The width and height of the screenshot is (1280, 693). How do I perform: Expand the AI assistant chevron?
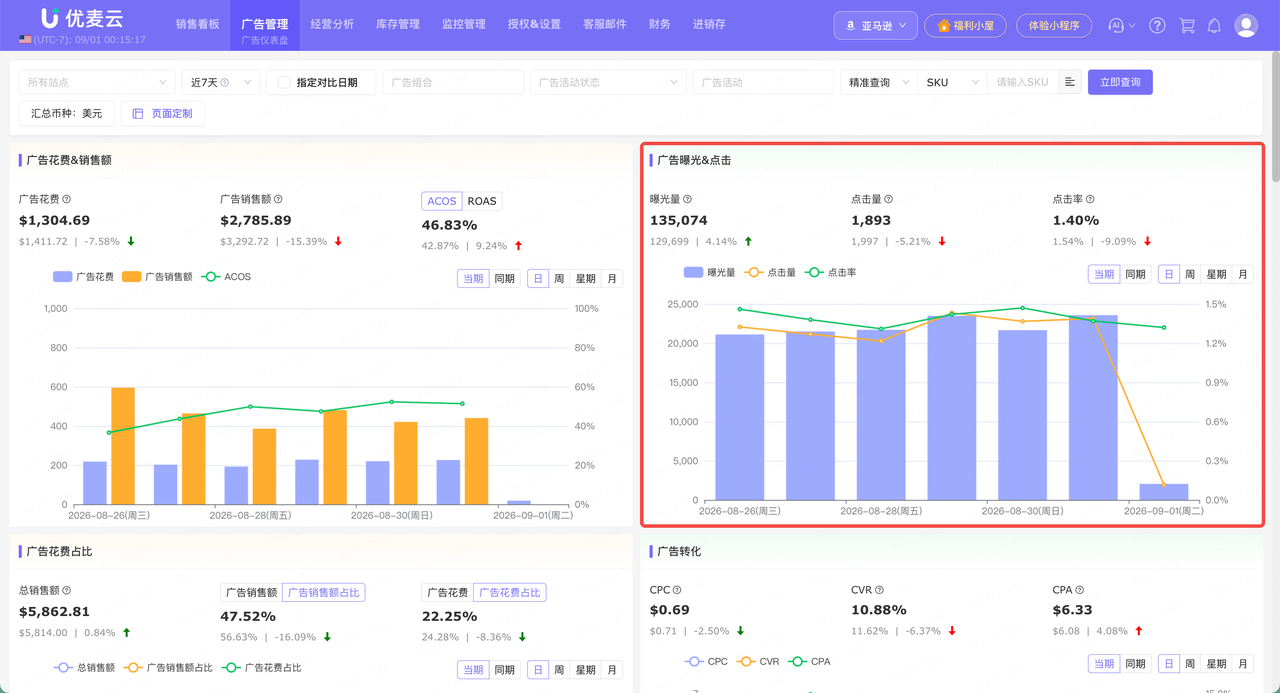pos(1132,26)
